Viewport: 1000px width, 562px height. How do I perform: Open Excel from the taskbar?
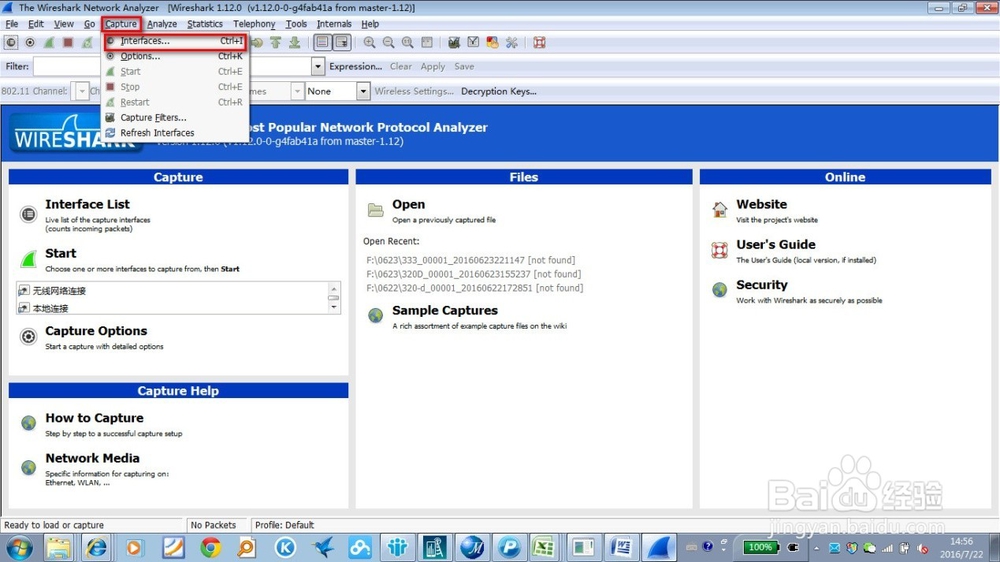544,548
